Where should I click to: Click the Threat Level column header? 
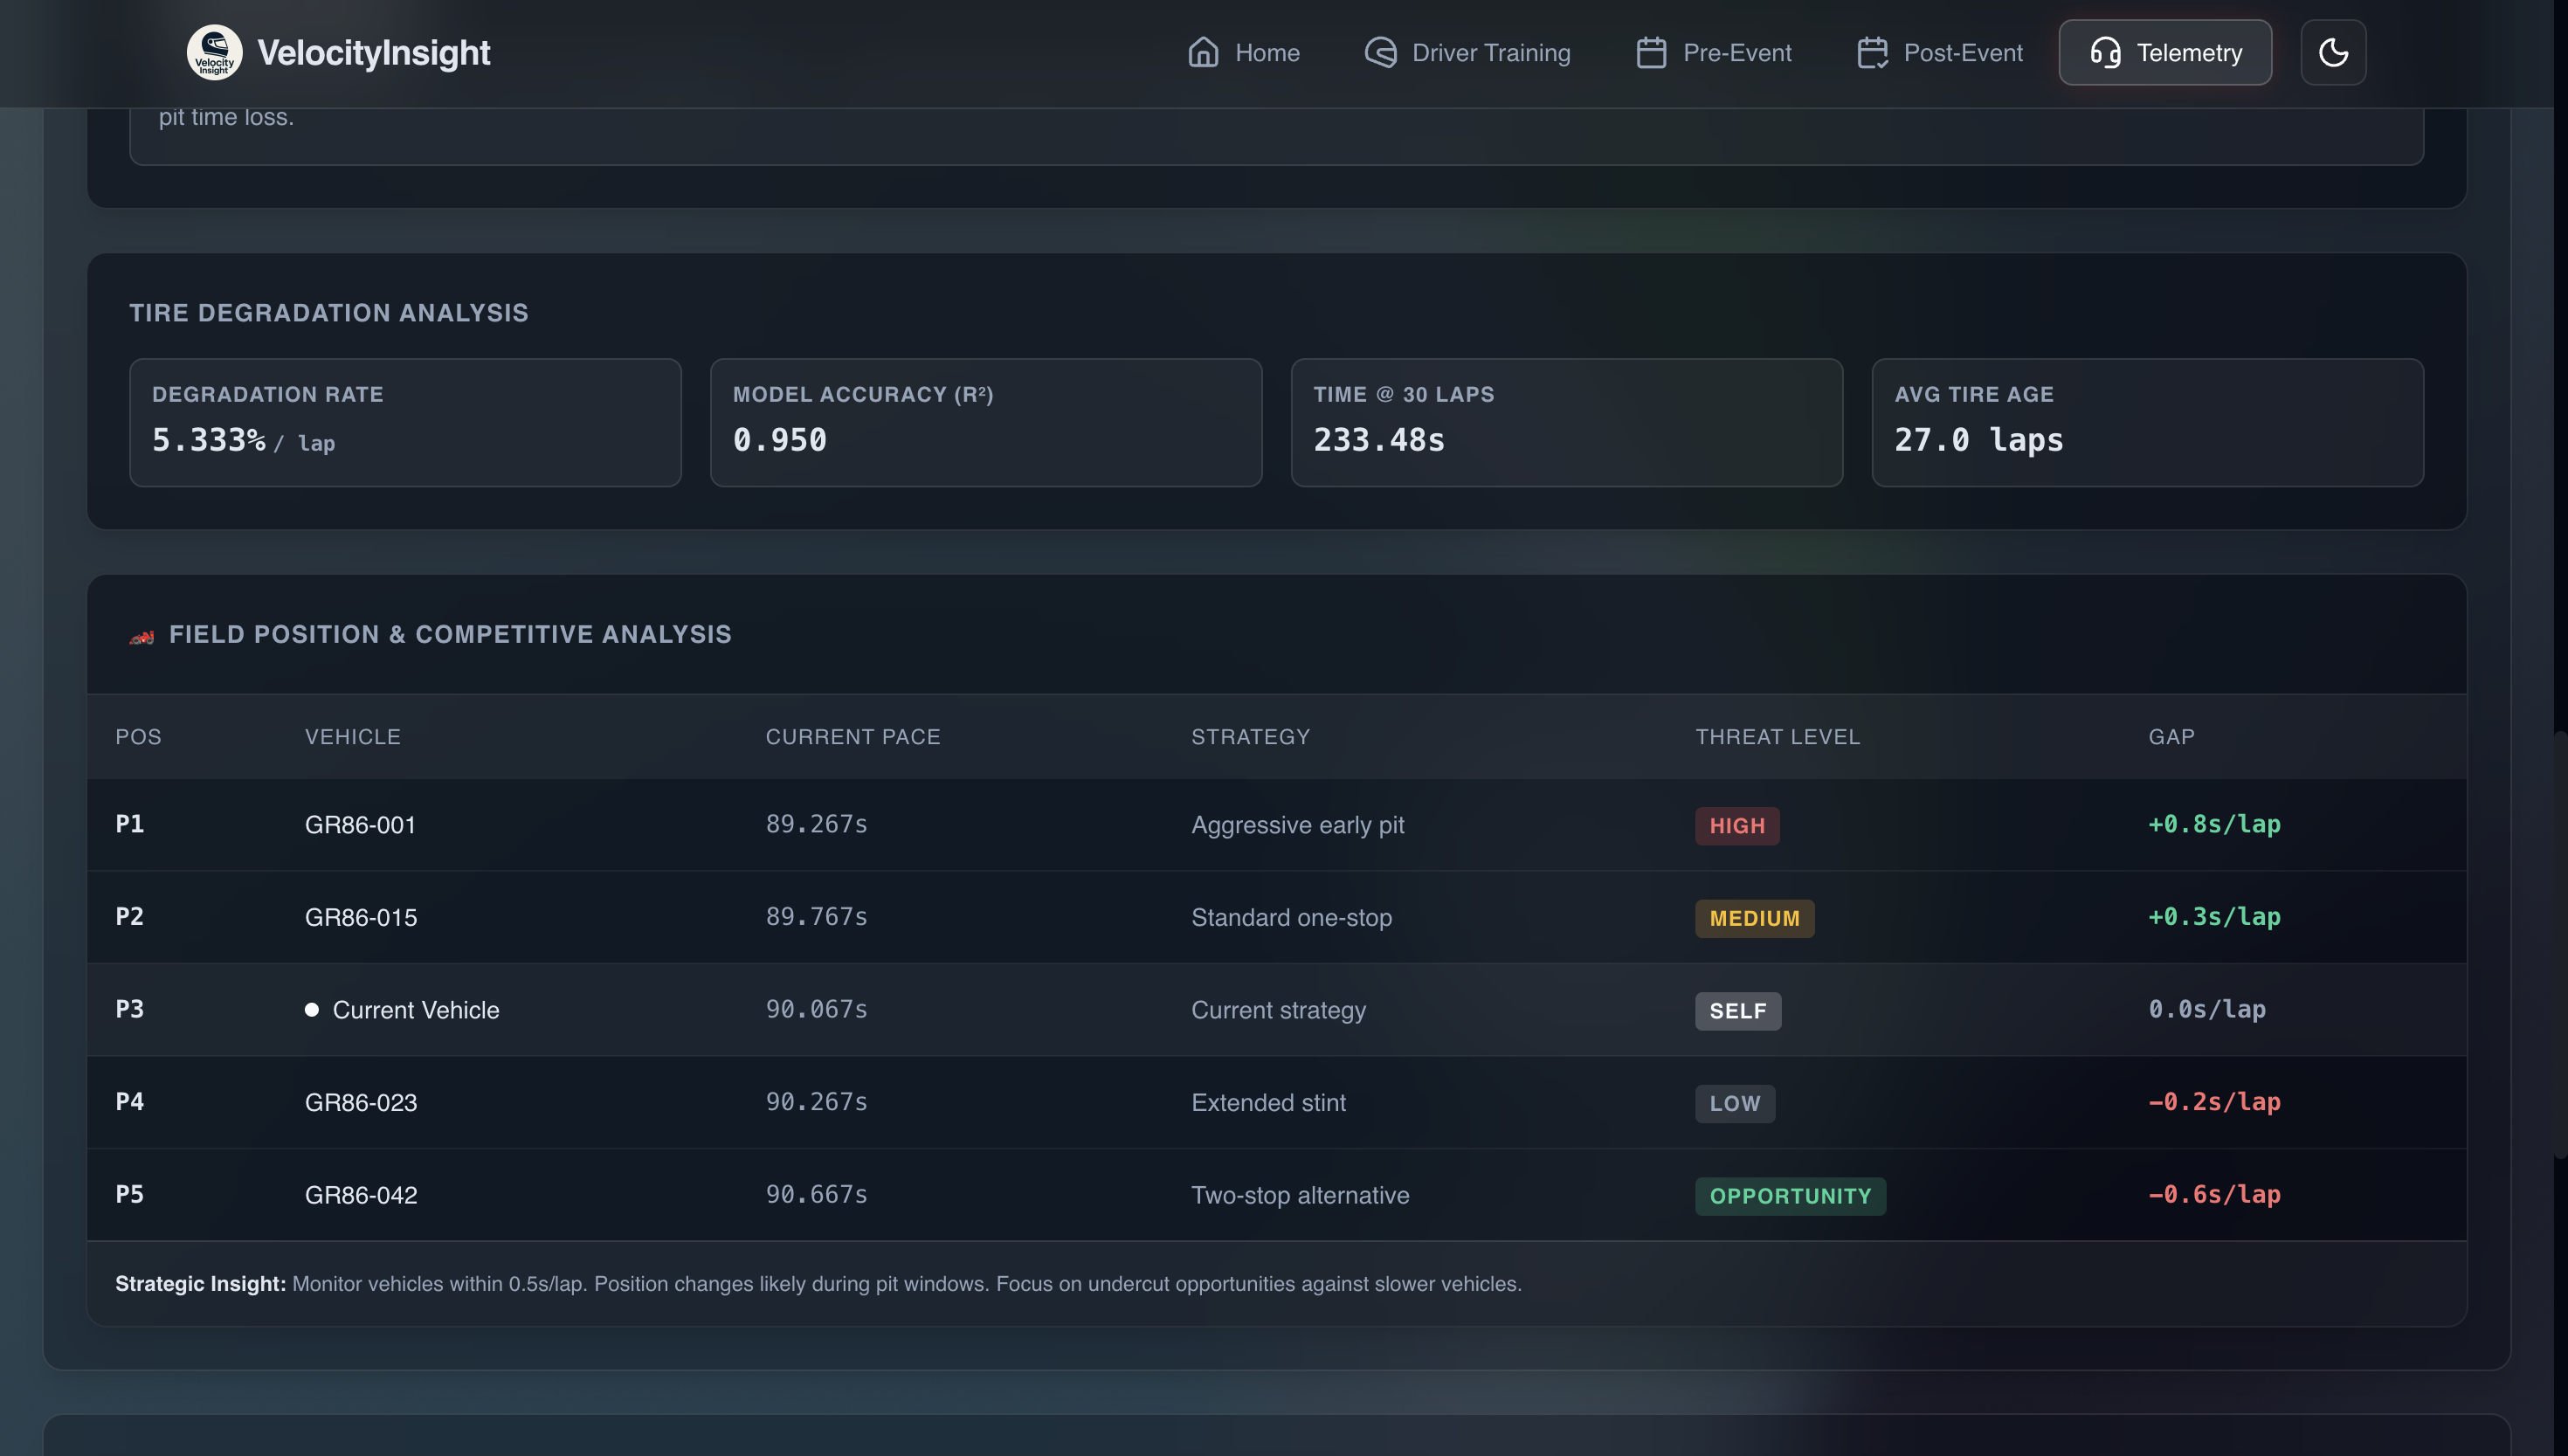tap(1777, 737)
